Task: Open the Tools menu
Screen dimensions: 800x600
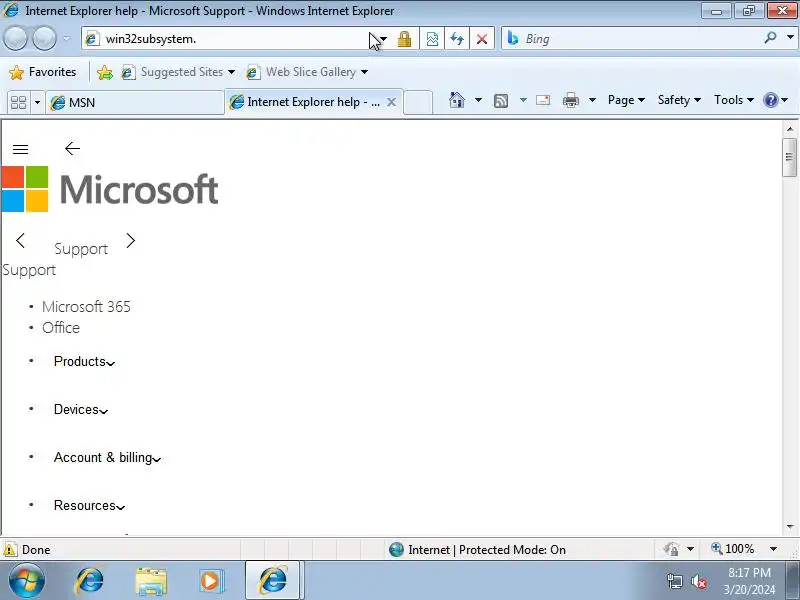Action: (734, 100)
